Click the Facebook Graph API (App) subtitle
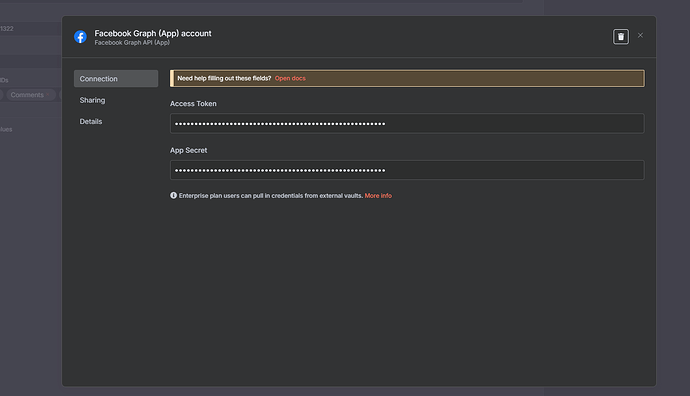 [132, 43]
